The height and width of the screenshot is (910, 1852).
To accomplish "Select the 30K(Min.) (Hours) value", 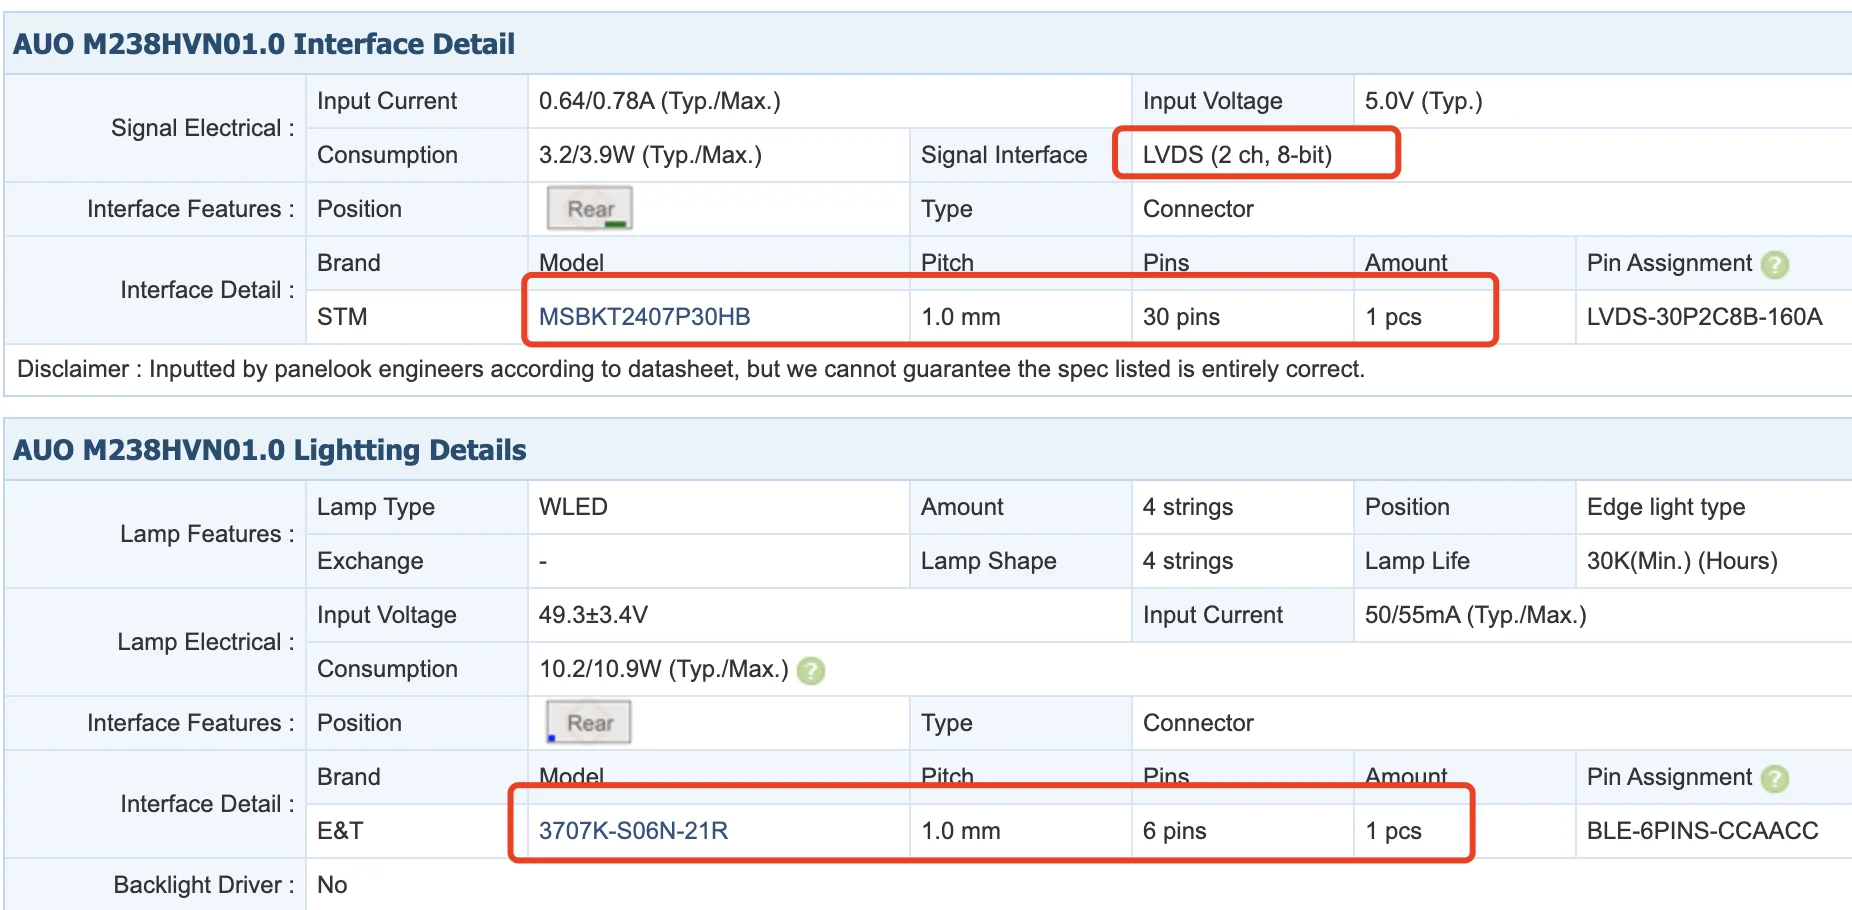I will point(1682,561).
